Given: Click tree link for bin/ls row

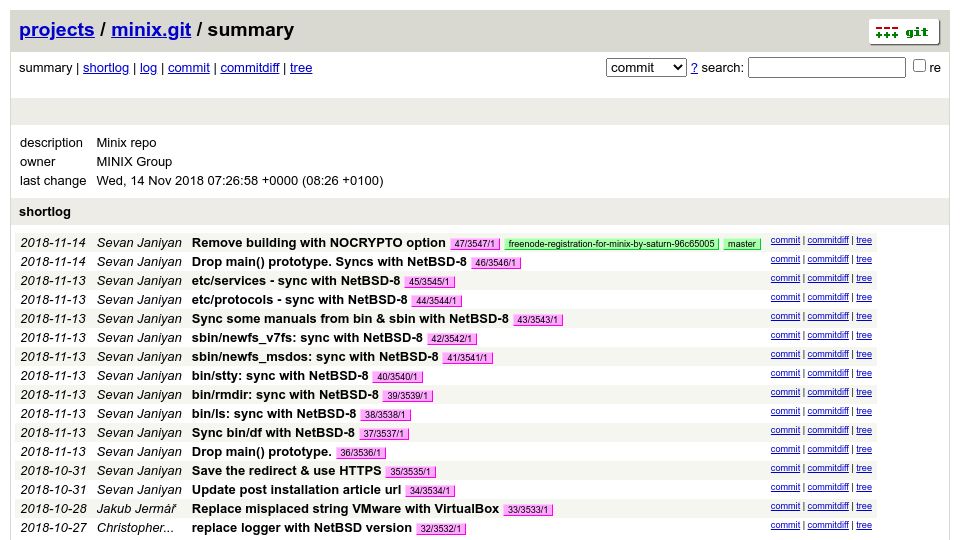Looking at the screenshot, I should pos(864,411).
